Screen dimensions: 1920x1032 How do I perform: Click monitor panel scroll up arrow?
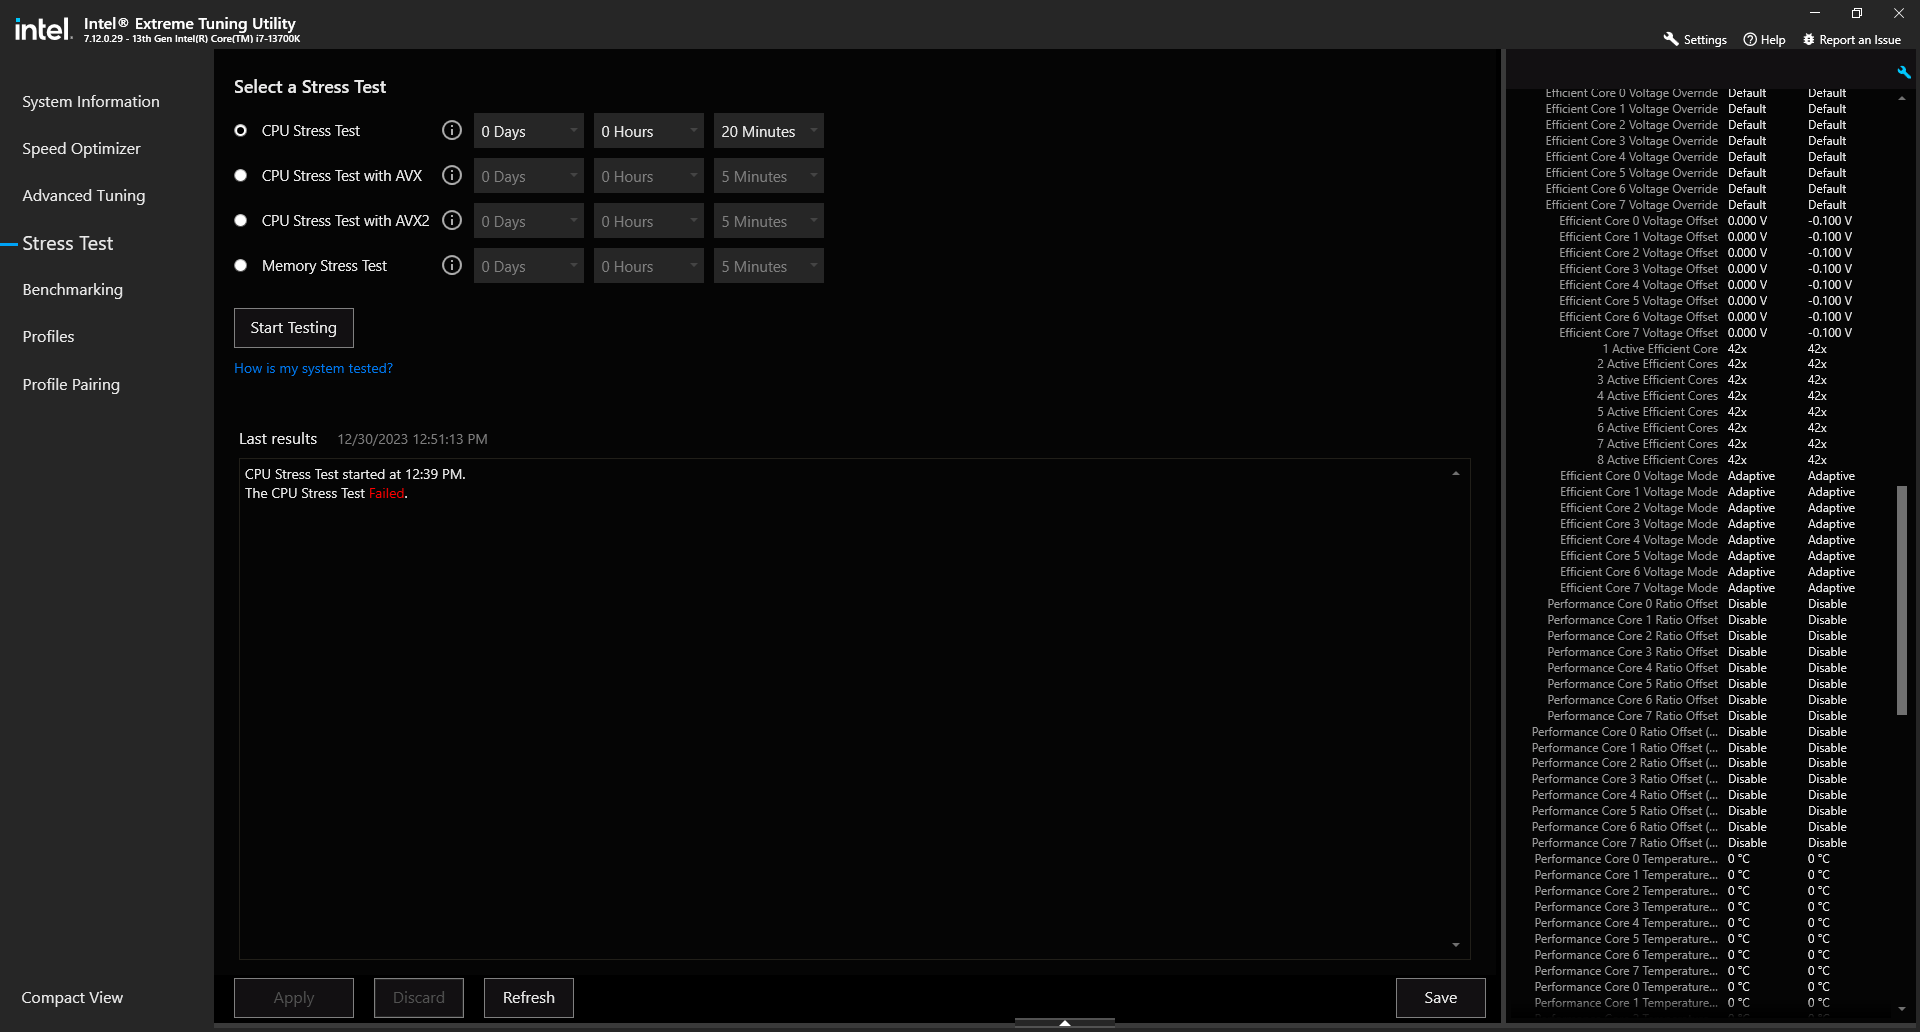[x=1901, y=98]
